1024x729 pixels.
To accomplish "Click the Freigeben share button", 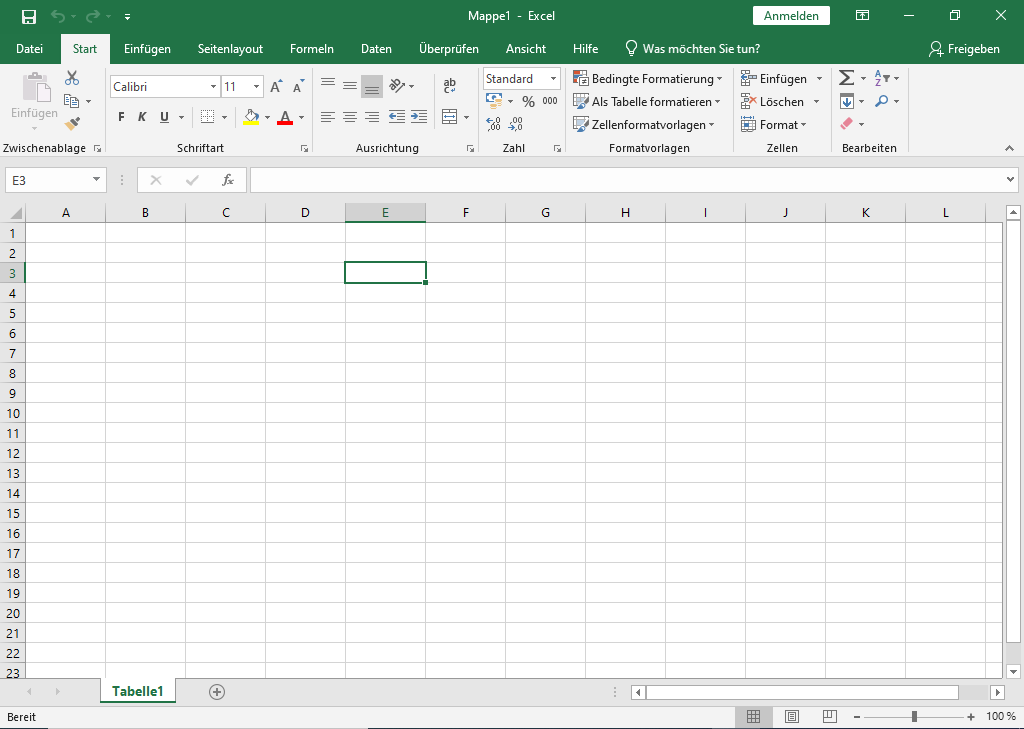I will [964, 49].
